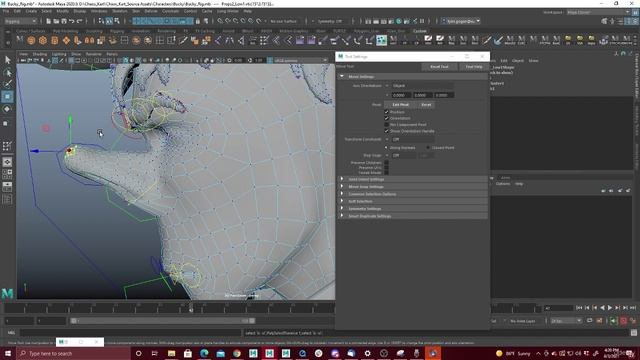Click the Reset Tool button
This screenshot has height=360, width=640.
coord(439,67)
